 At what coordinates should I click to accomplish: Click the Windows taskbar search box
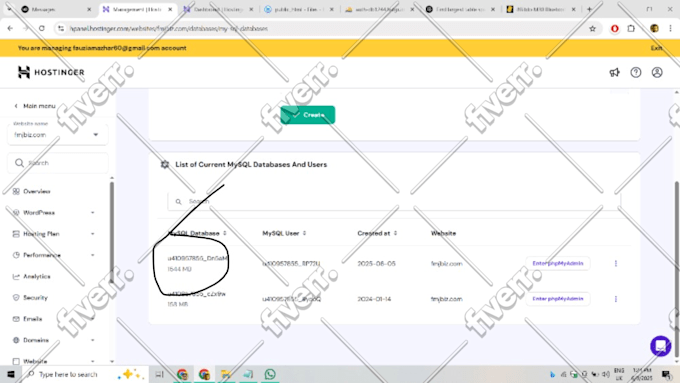tap(85, 374)
